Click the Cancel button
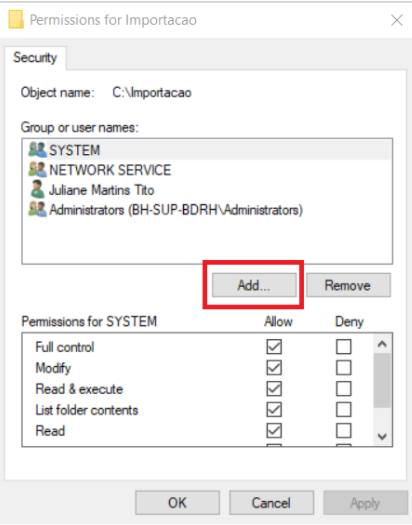The image size is (412, 525). 271,503
